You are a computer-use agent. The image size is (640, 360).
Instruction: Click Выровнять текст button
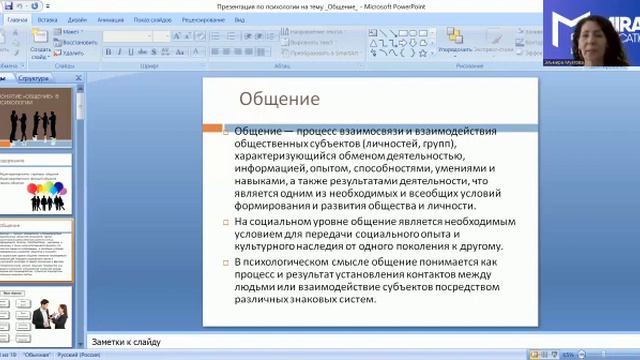pos(307,42)
